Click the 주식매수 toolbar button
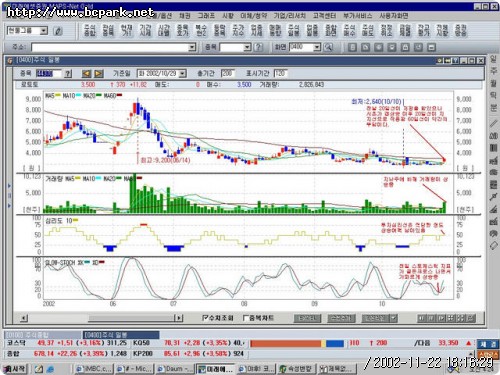 coord(349,31)
